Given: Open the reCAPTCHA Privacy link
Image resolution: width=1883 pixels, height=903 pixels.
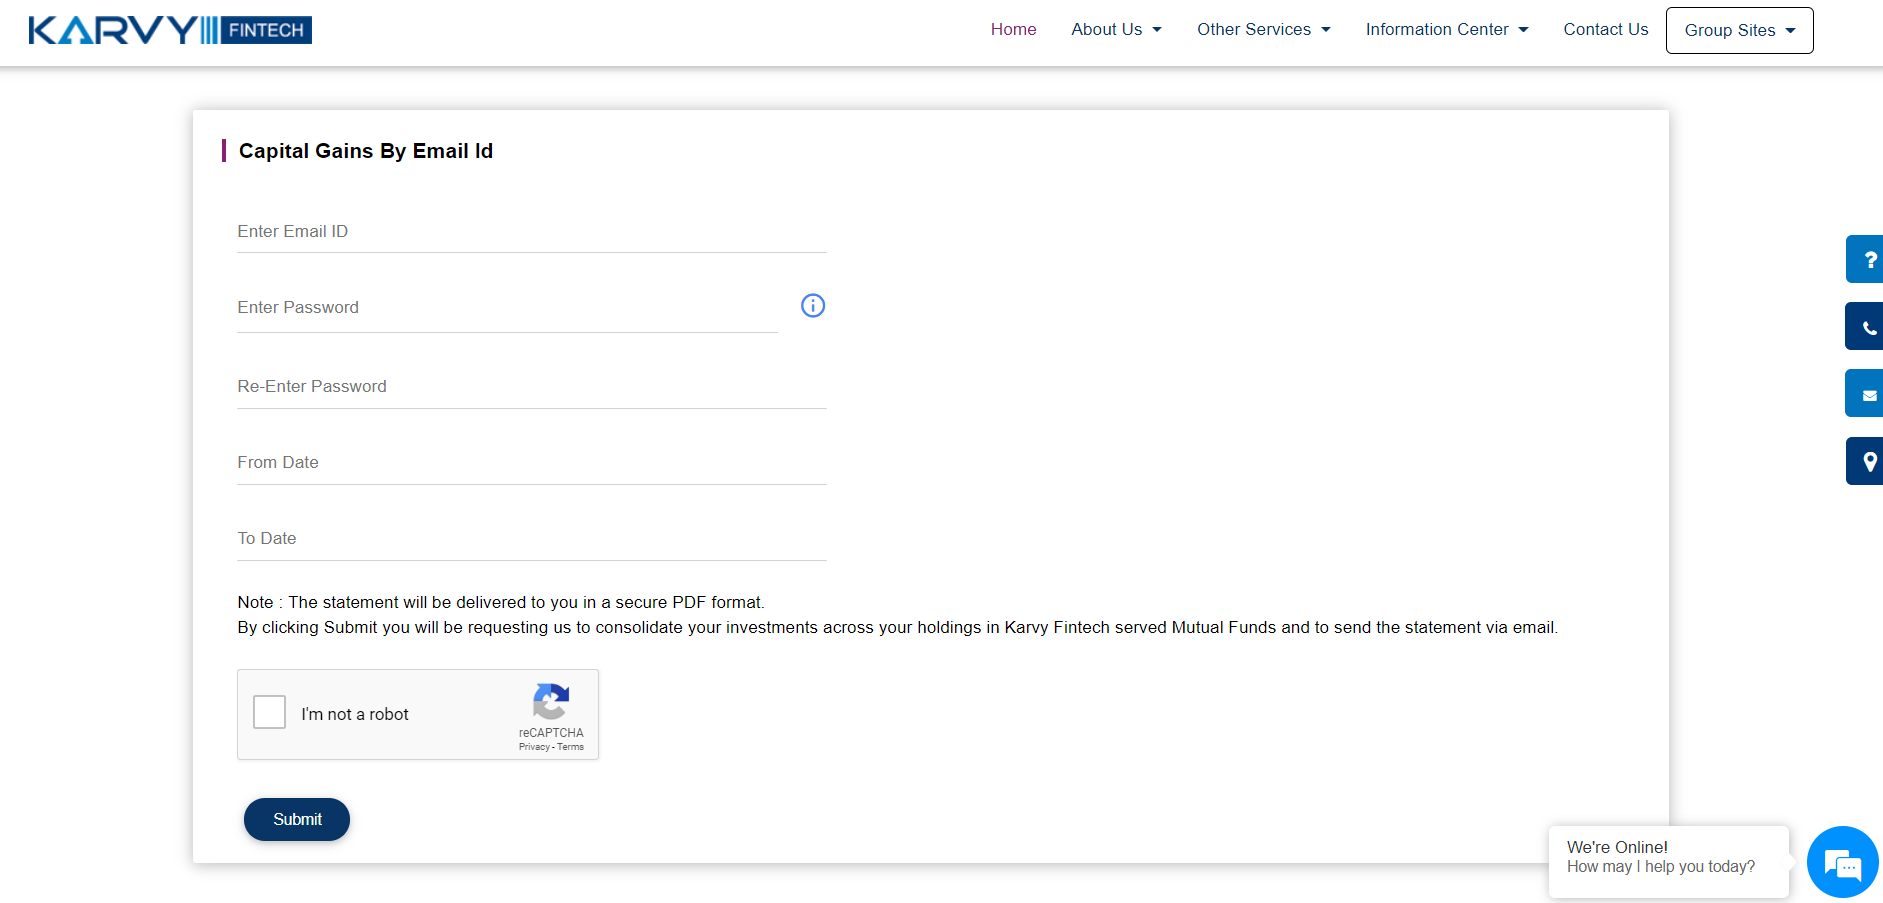Looking at the screenshot, I should coord(534,747).
